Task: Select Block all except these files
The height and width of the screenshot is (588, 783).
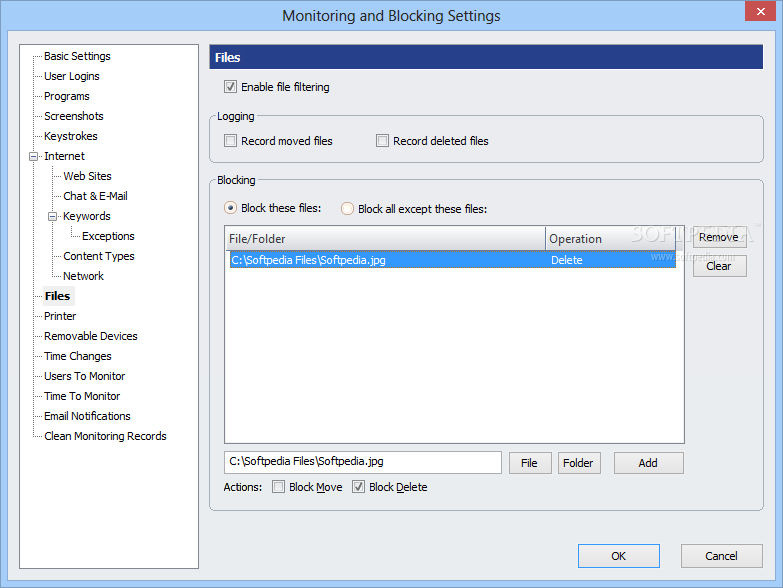Action: click(347, 209)
